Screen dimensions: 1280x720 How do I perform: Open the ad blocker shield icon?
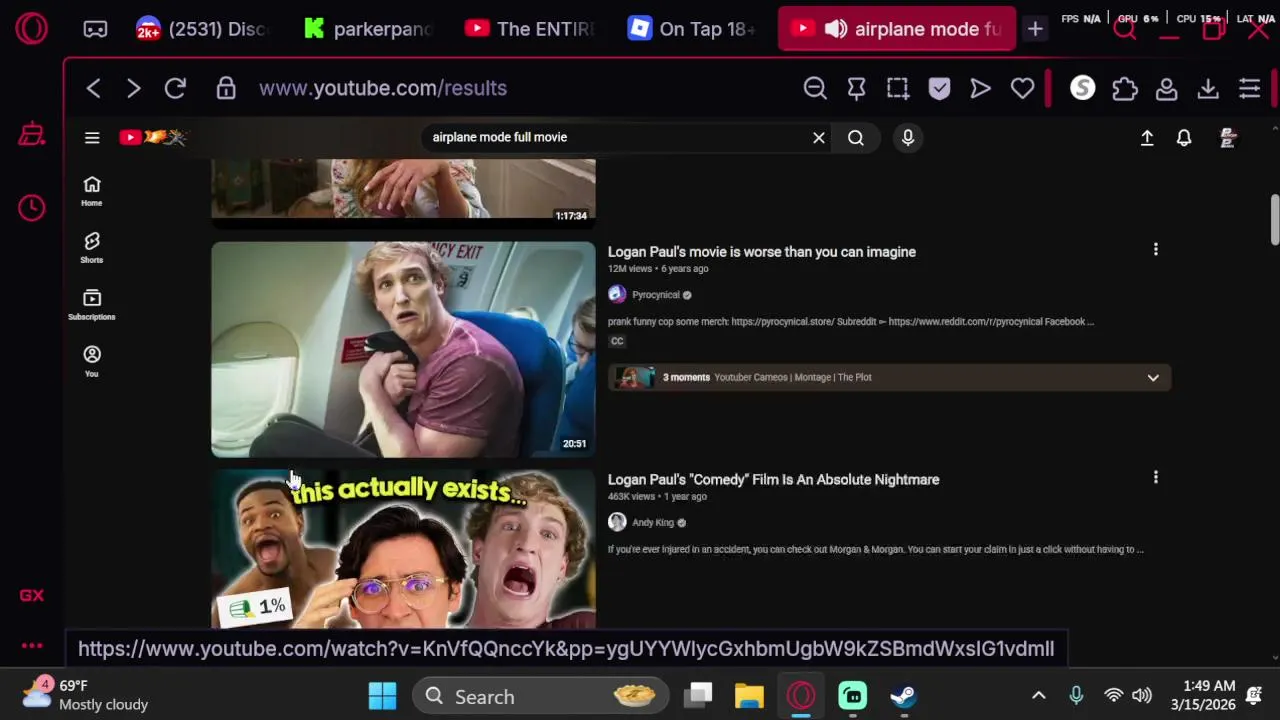(x=939, y=88)
